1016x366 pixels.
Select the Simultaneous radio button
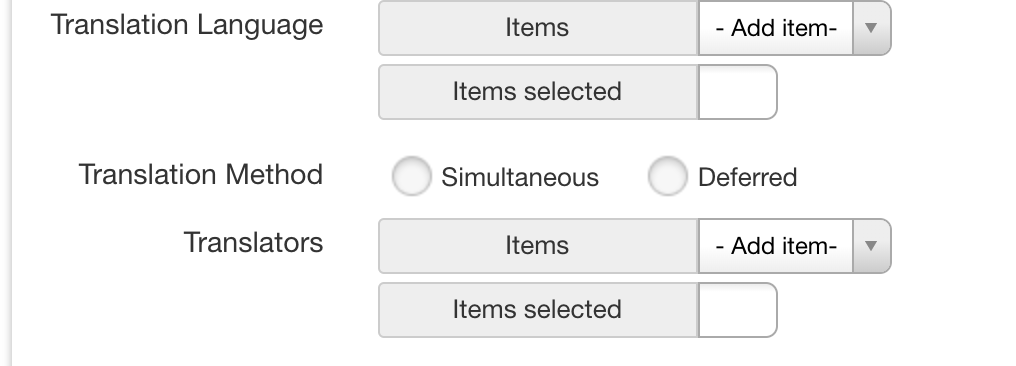coord(411,176)
